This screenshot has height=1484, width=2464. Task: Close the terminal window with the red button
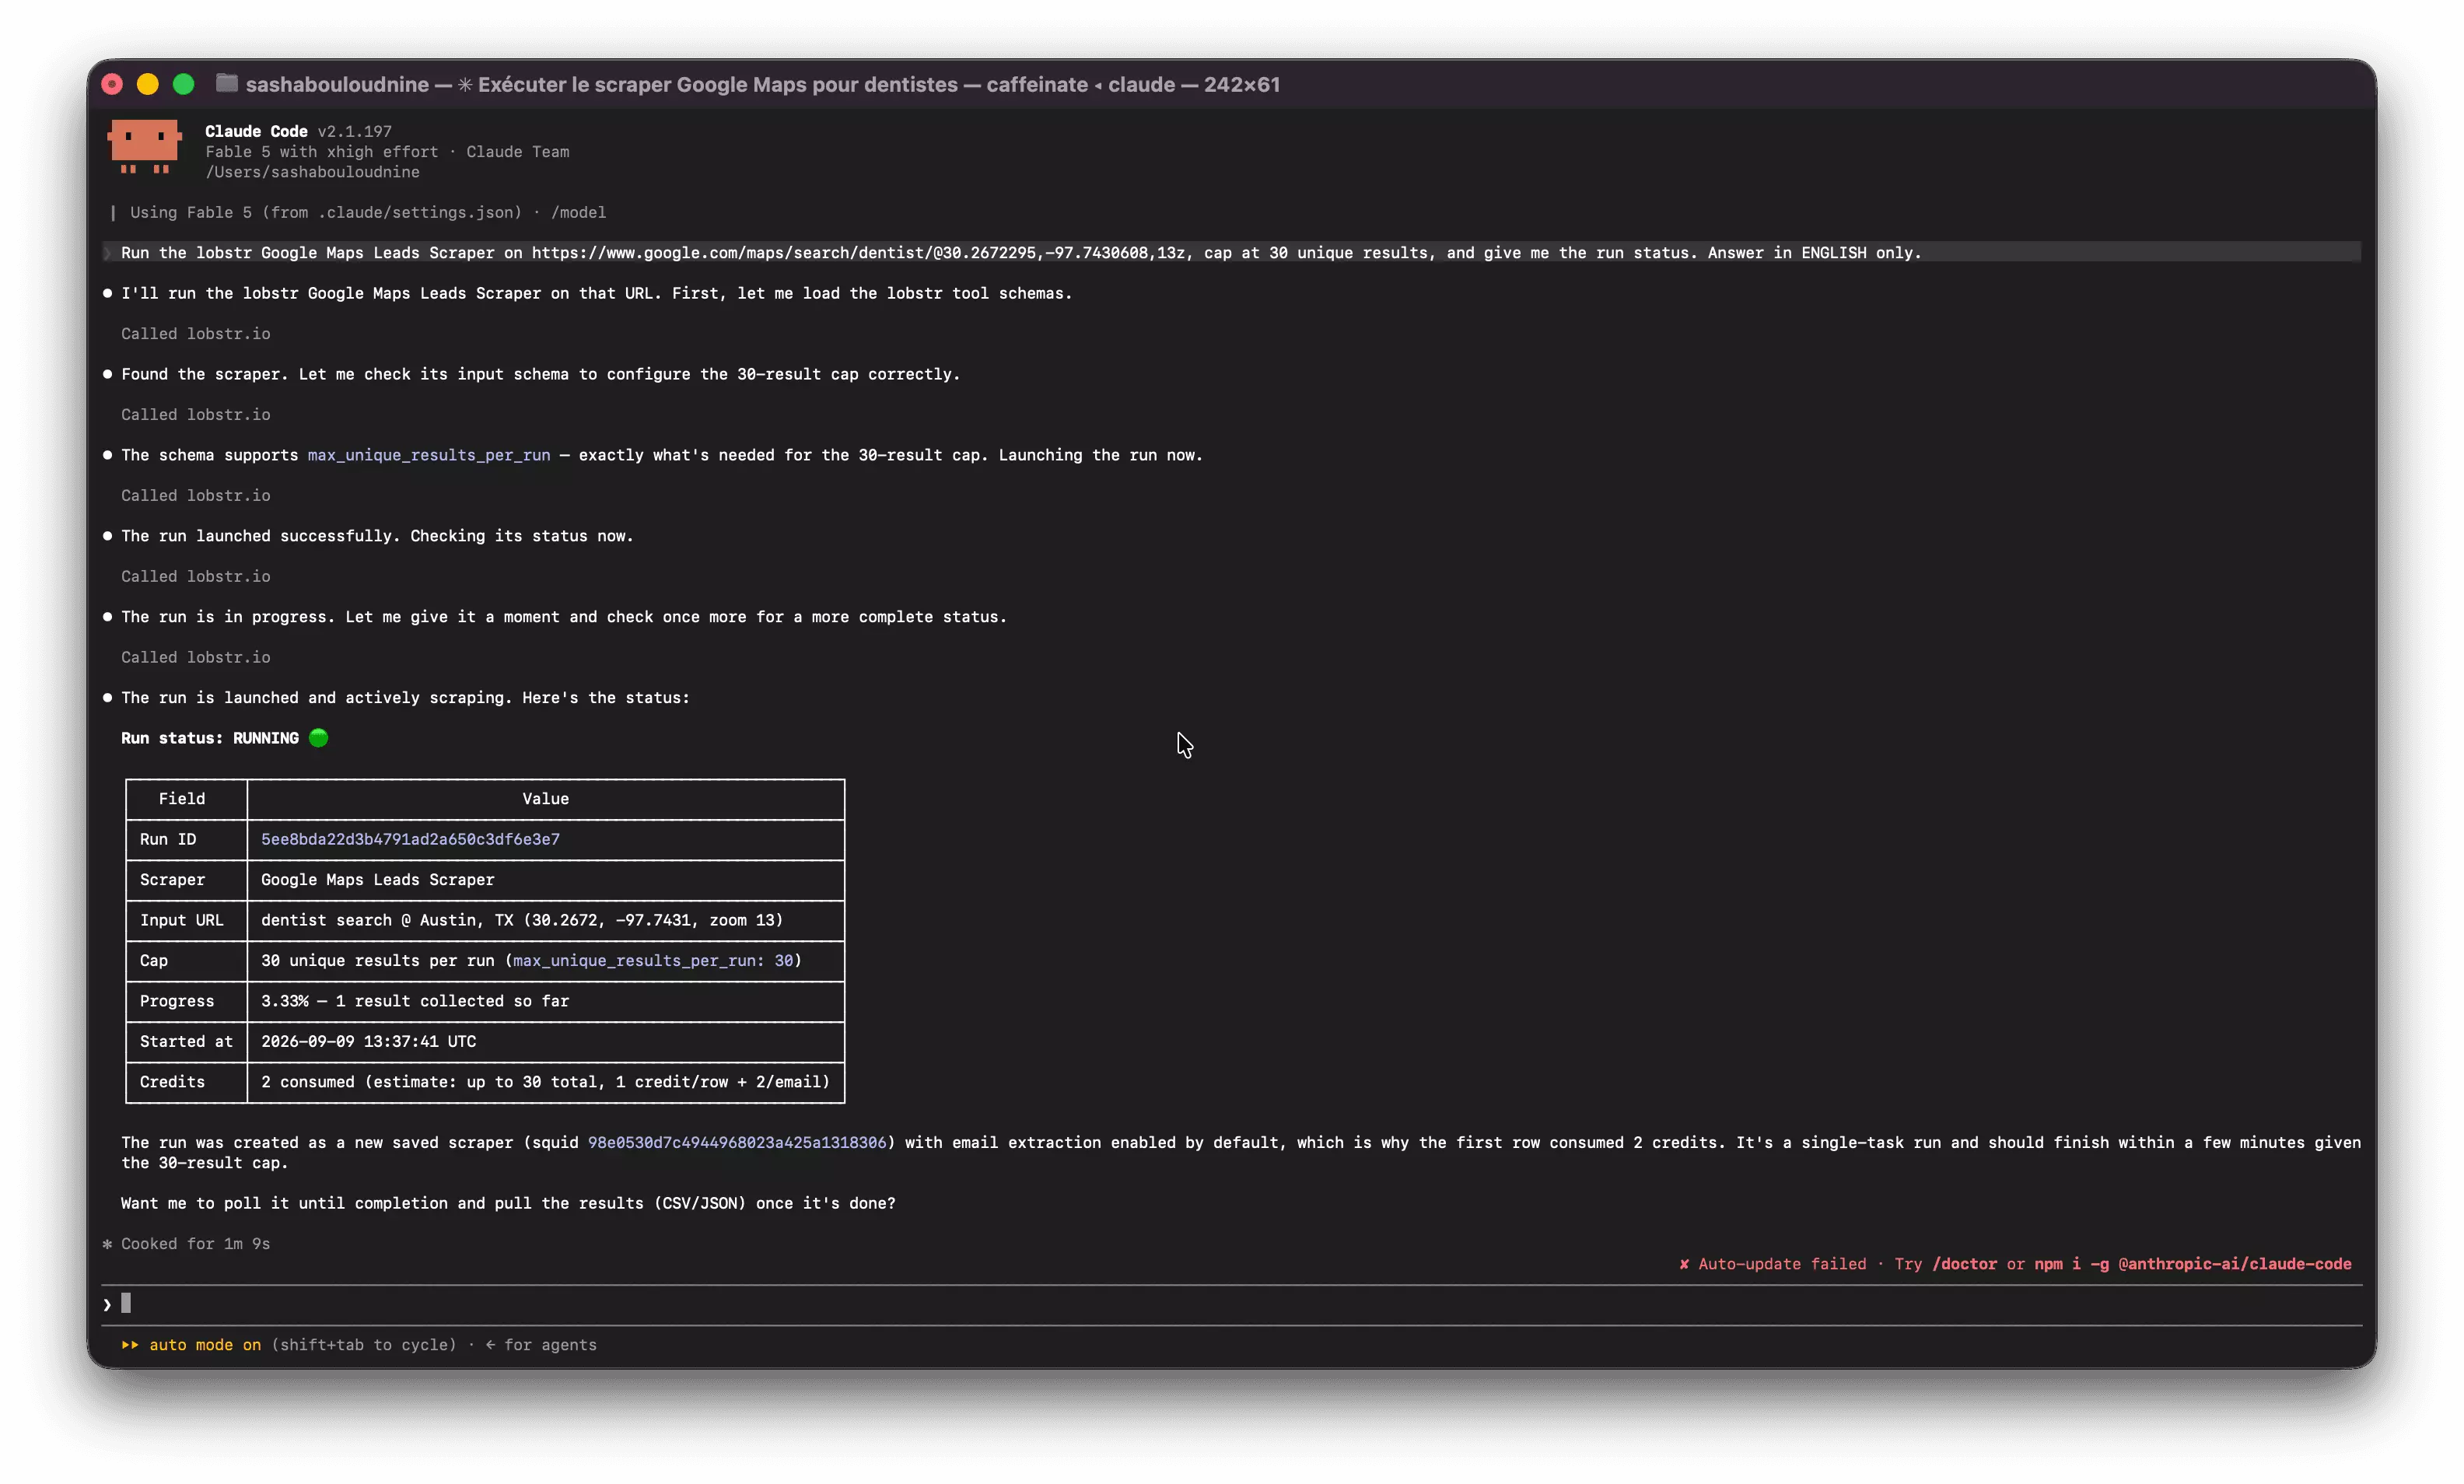[x=112, y=84]
